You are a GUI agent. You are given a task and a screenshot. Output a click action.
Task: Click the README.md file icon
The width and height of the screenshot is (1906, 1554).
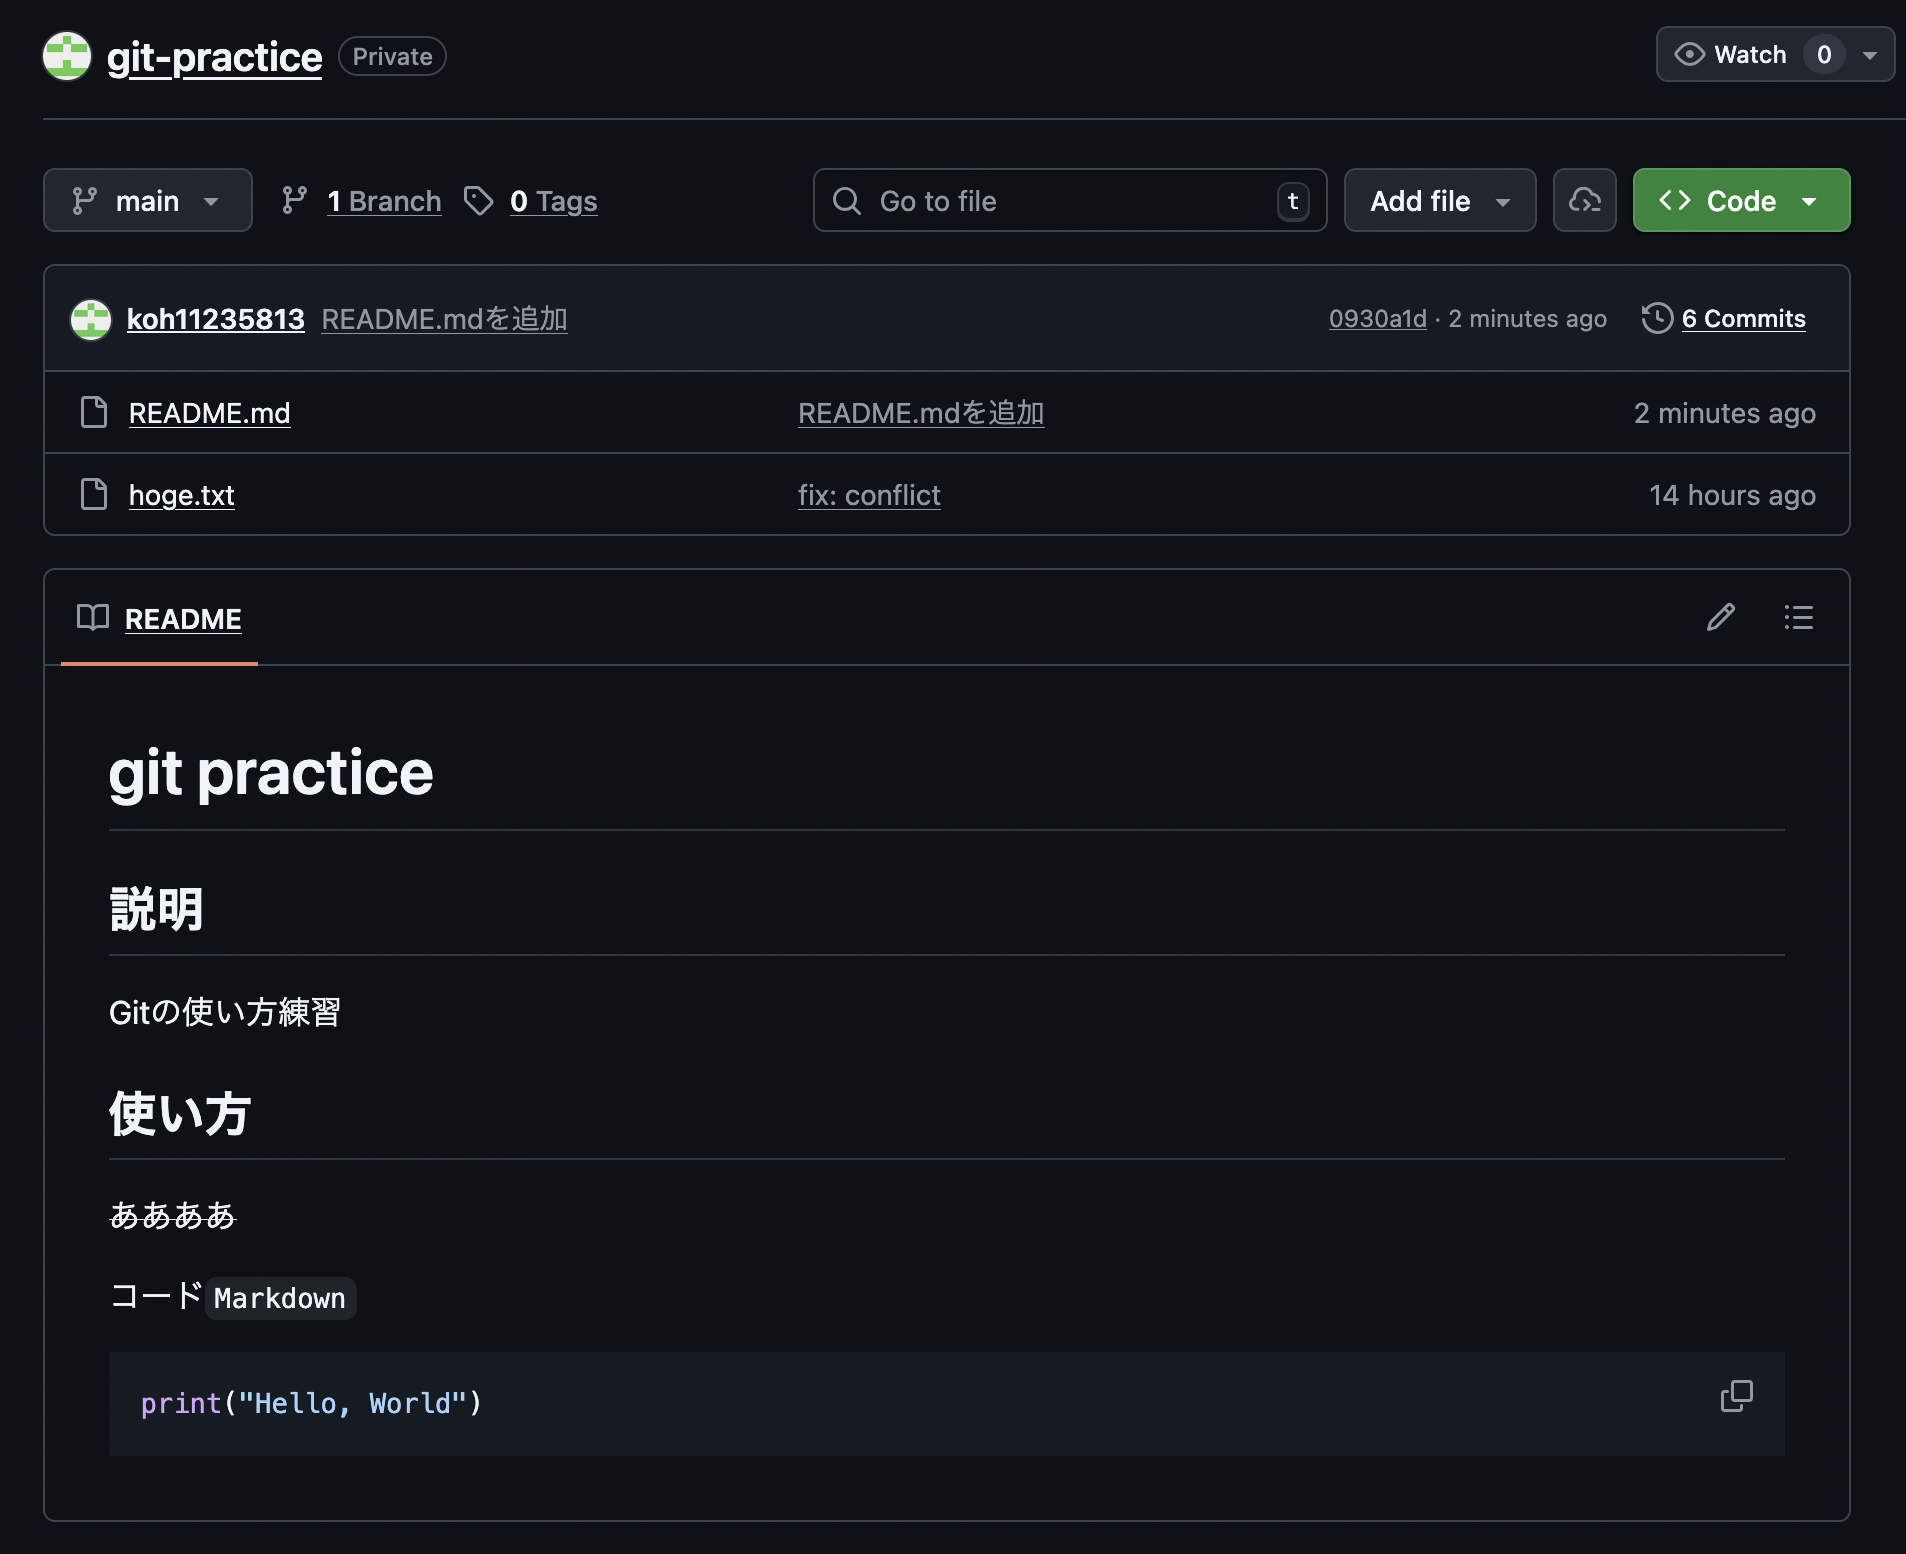pyautogui.click(x=94, y=412)
